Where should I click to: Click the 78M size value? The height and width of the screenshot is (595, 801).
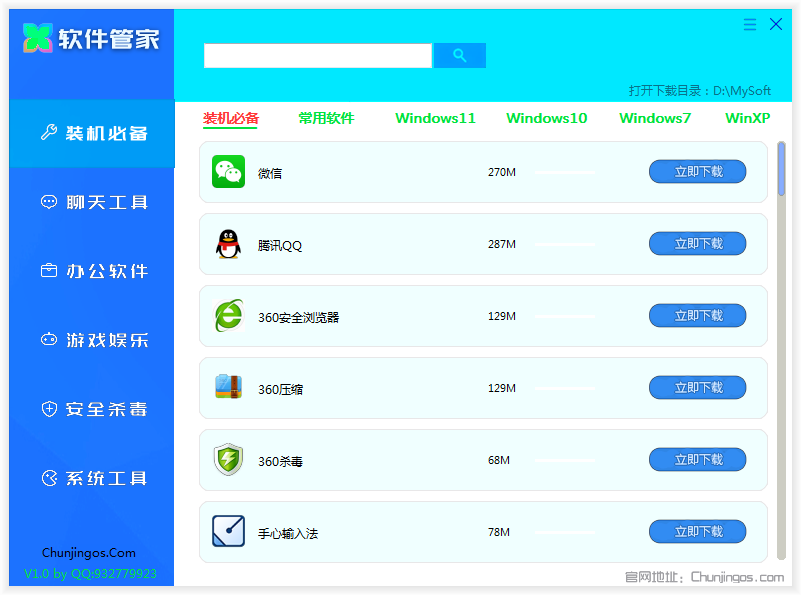499,532
